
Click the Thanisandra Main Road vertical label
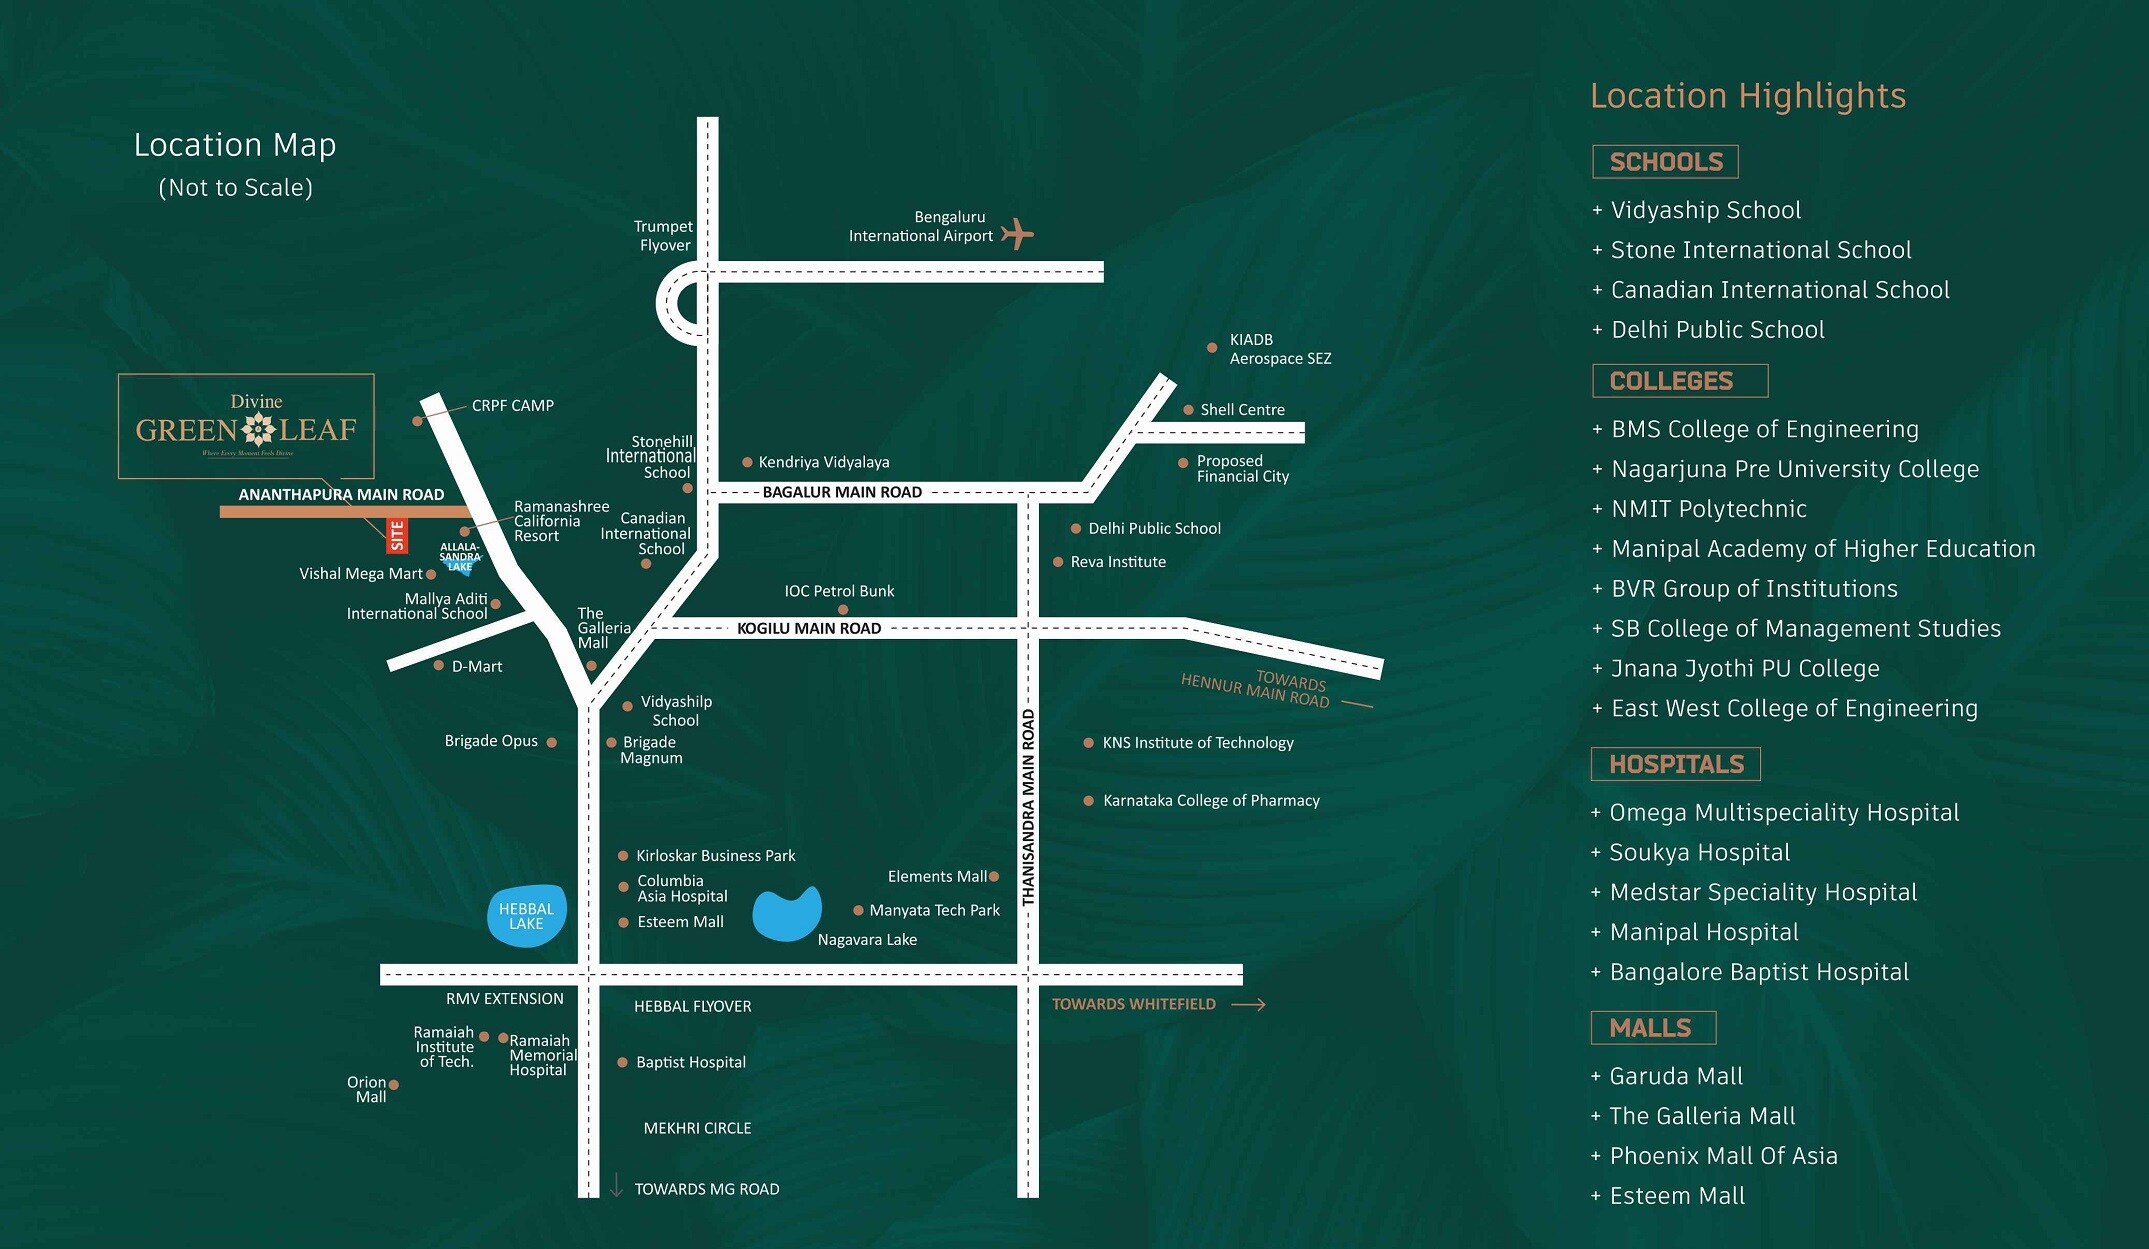coord(1028,808)
